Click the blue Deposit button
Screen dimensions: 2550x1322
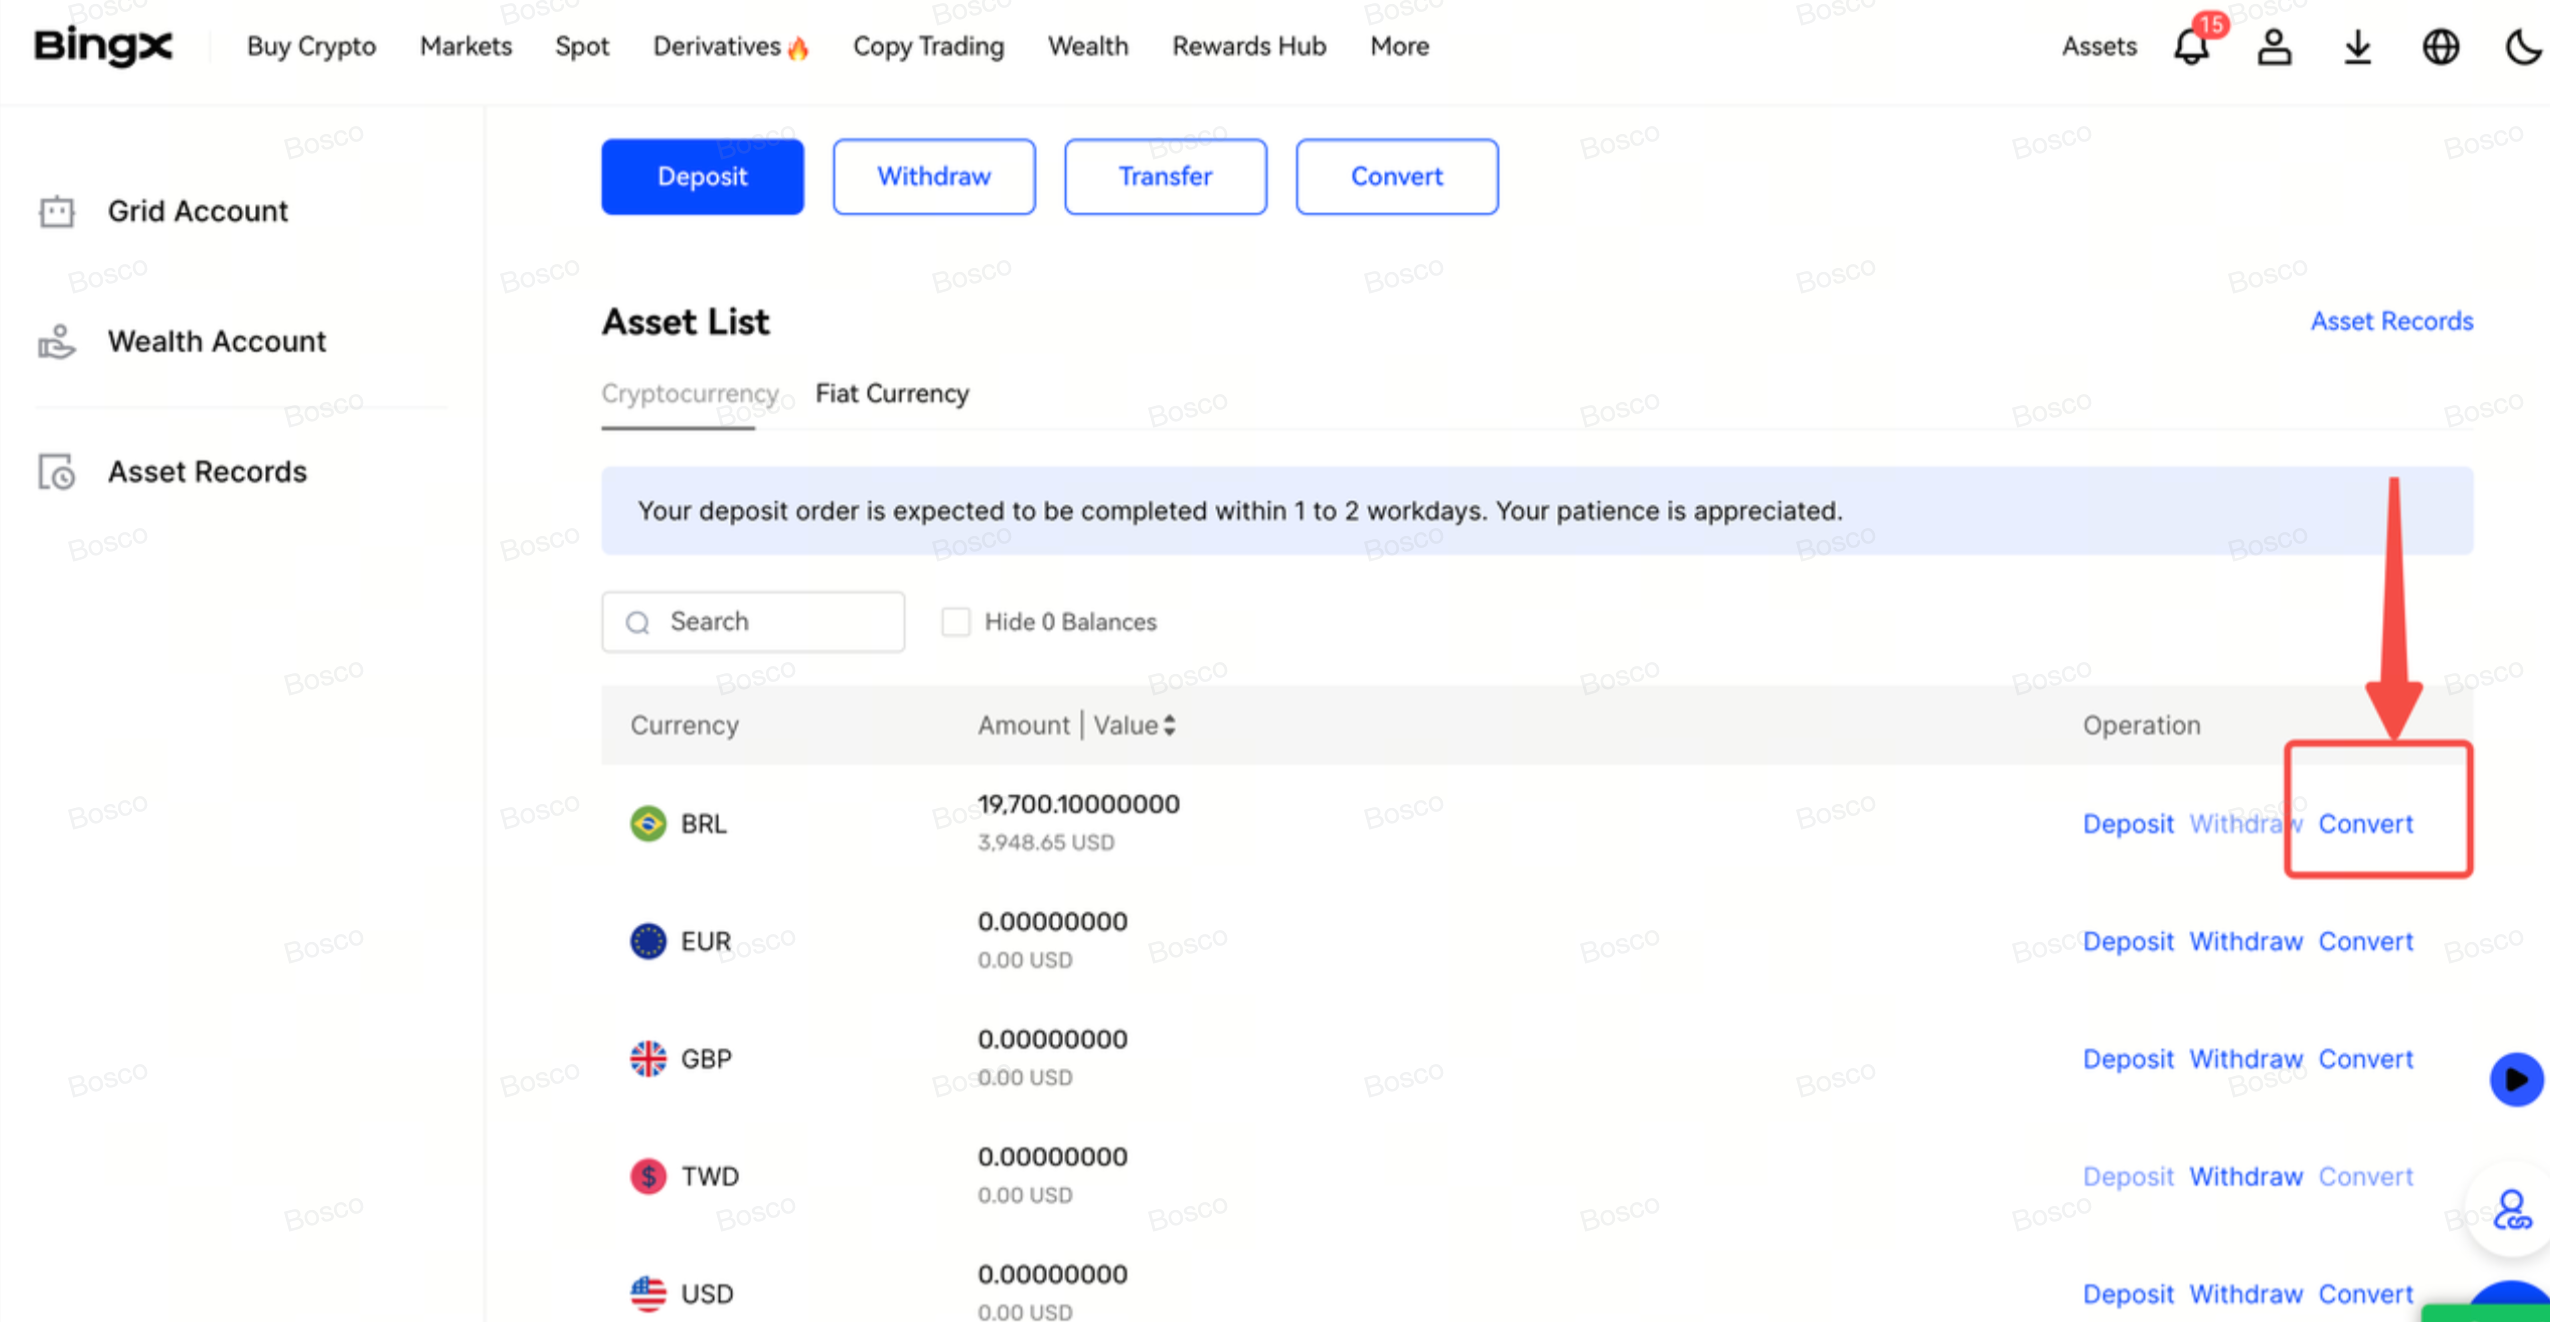tap(702, 177)
